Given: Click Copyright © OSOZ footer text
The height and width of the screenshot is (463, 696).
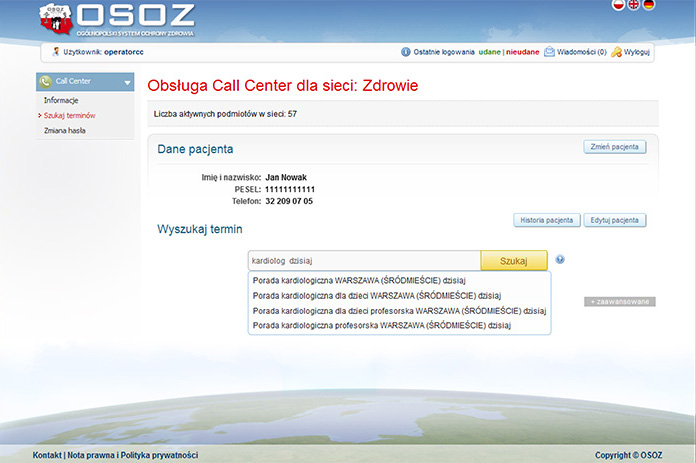Looking at the screenshot, I should (629, 455).
